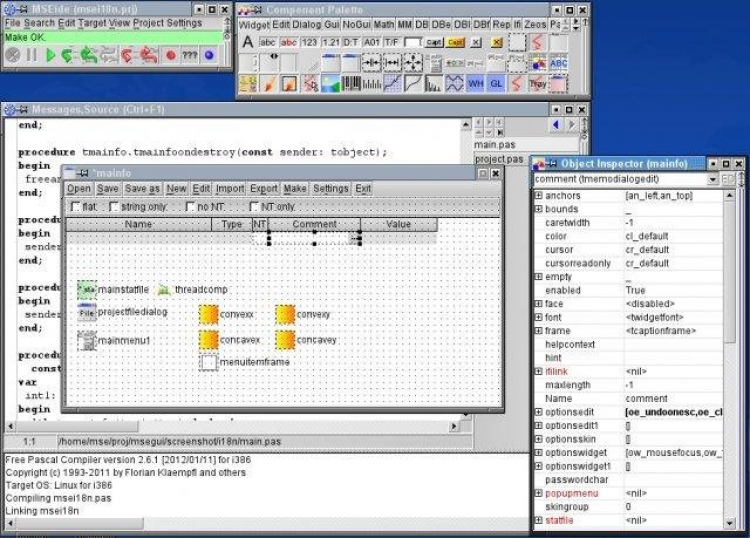
Task: Enable the 'flat' checkbox
Action: [x=75, y=207]
